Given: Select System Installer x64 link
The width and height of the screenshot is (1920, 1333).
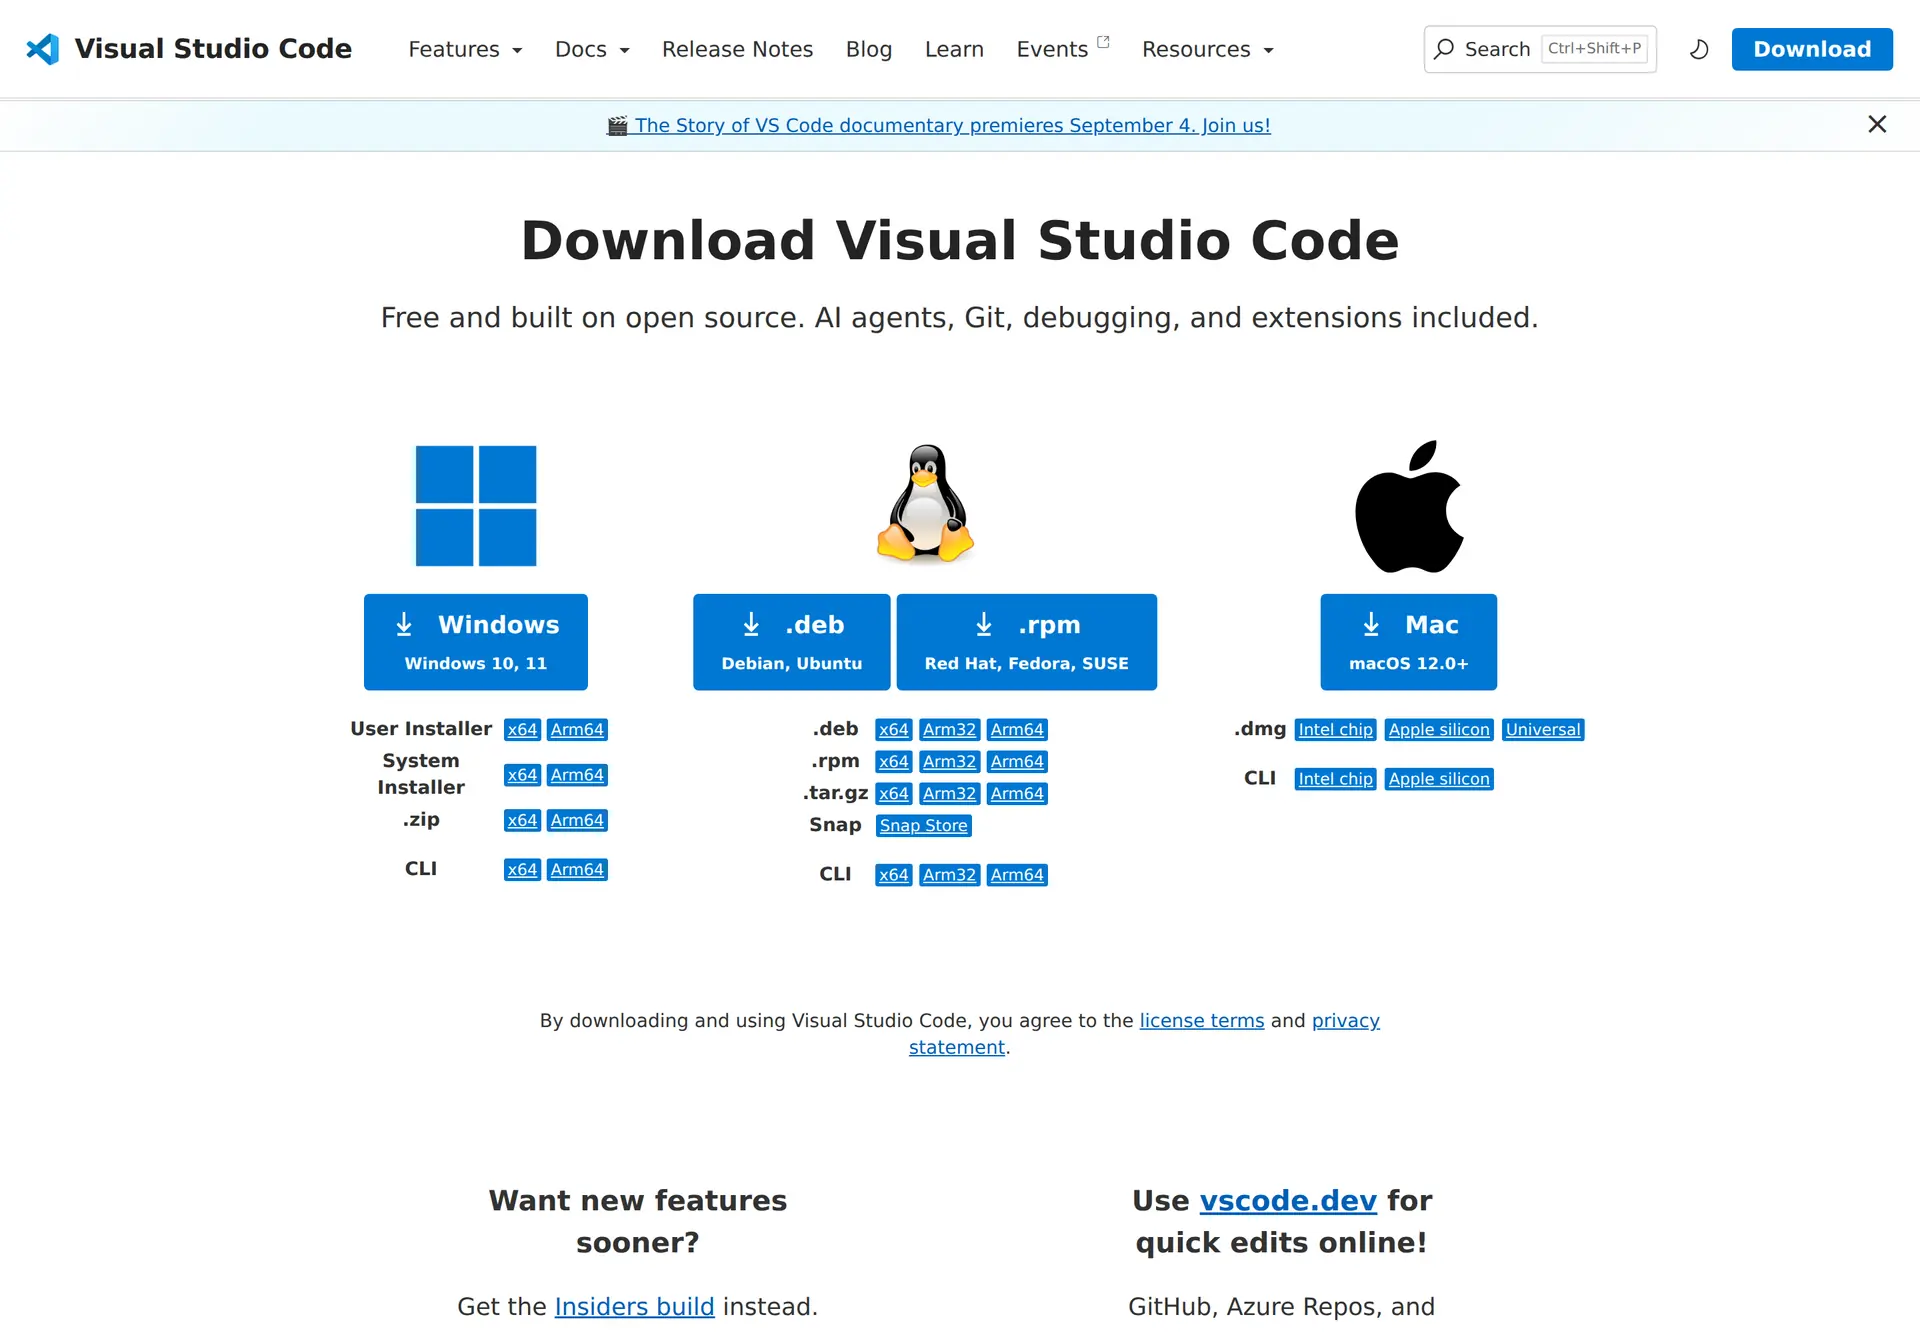Looking at the screenshot, I should click(x=522, y=775).
